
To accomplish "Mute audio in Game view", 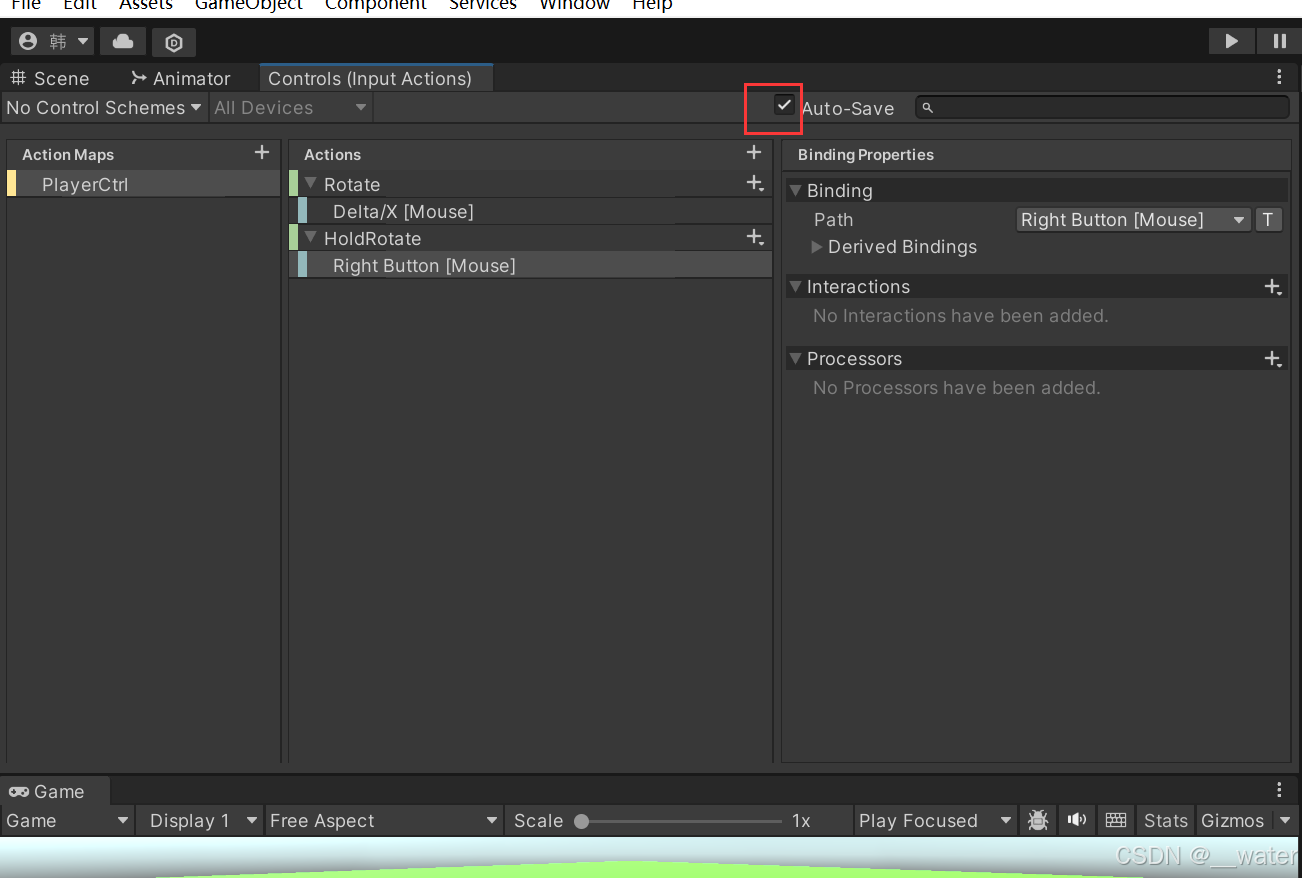I will coord(1076,820).
